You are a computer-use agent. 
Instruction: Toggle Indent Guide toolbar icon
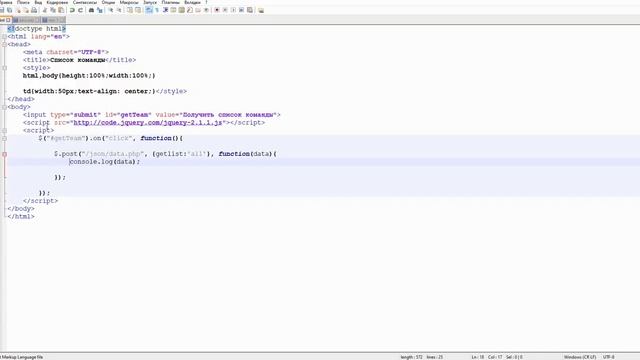[165, 10]
